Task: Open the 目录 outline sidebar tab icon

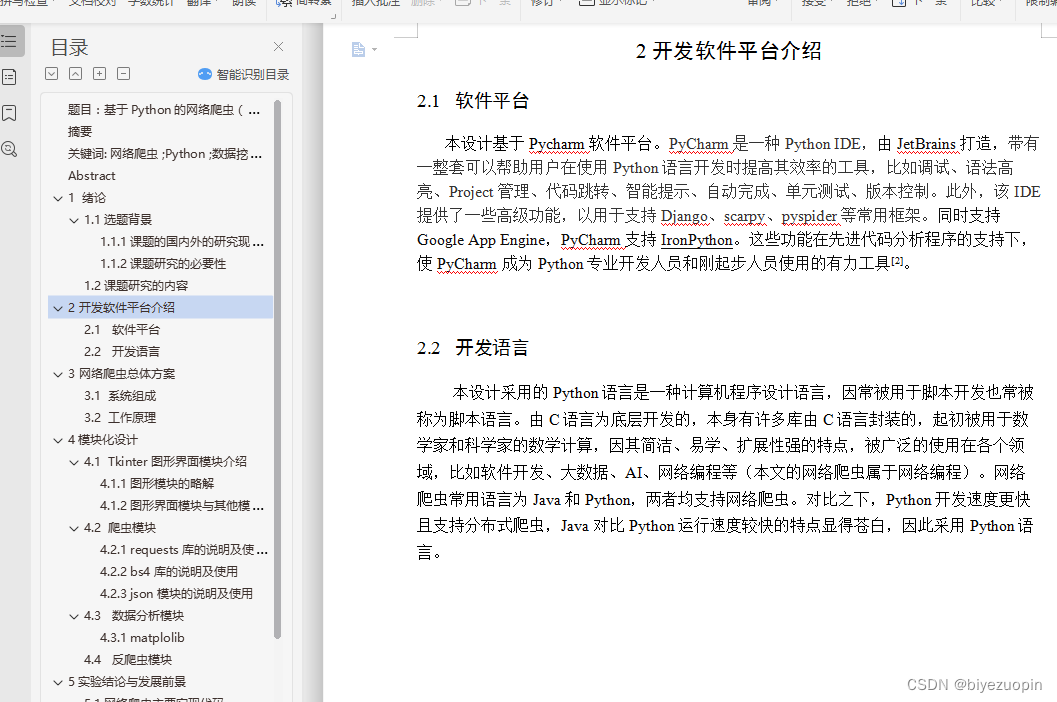Action: 9,41
